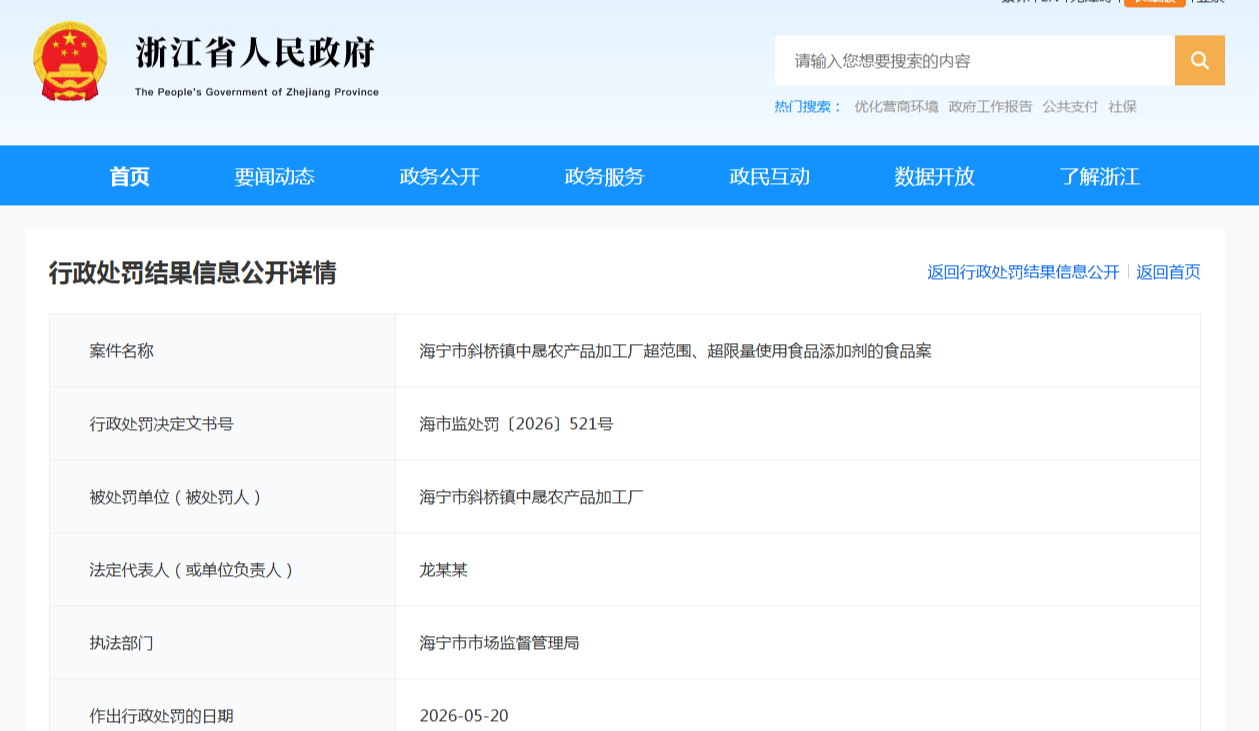Click hot search link 政府工作报告

pos(990,107)
